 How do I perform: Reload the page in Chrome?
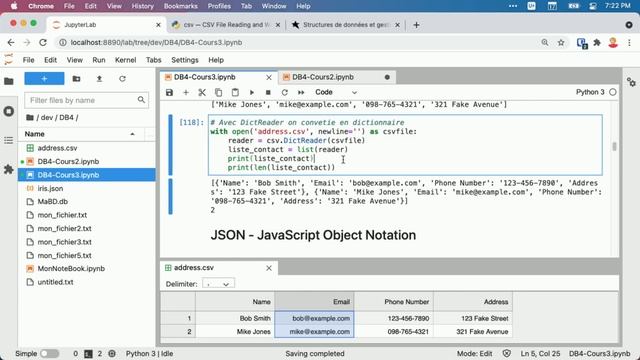(x=42, y=42)
